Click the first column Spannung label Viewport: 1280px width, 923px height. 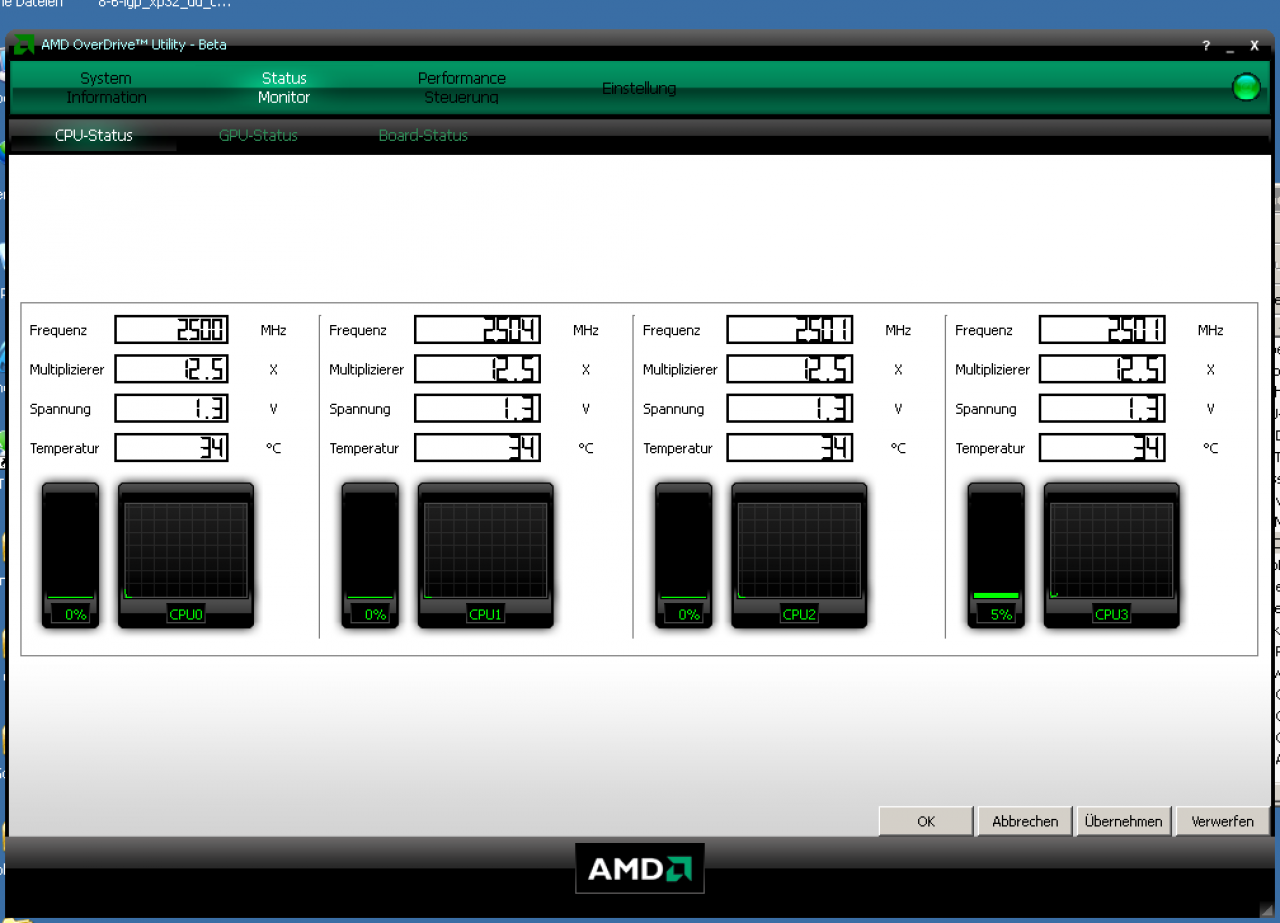(60, 409)
